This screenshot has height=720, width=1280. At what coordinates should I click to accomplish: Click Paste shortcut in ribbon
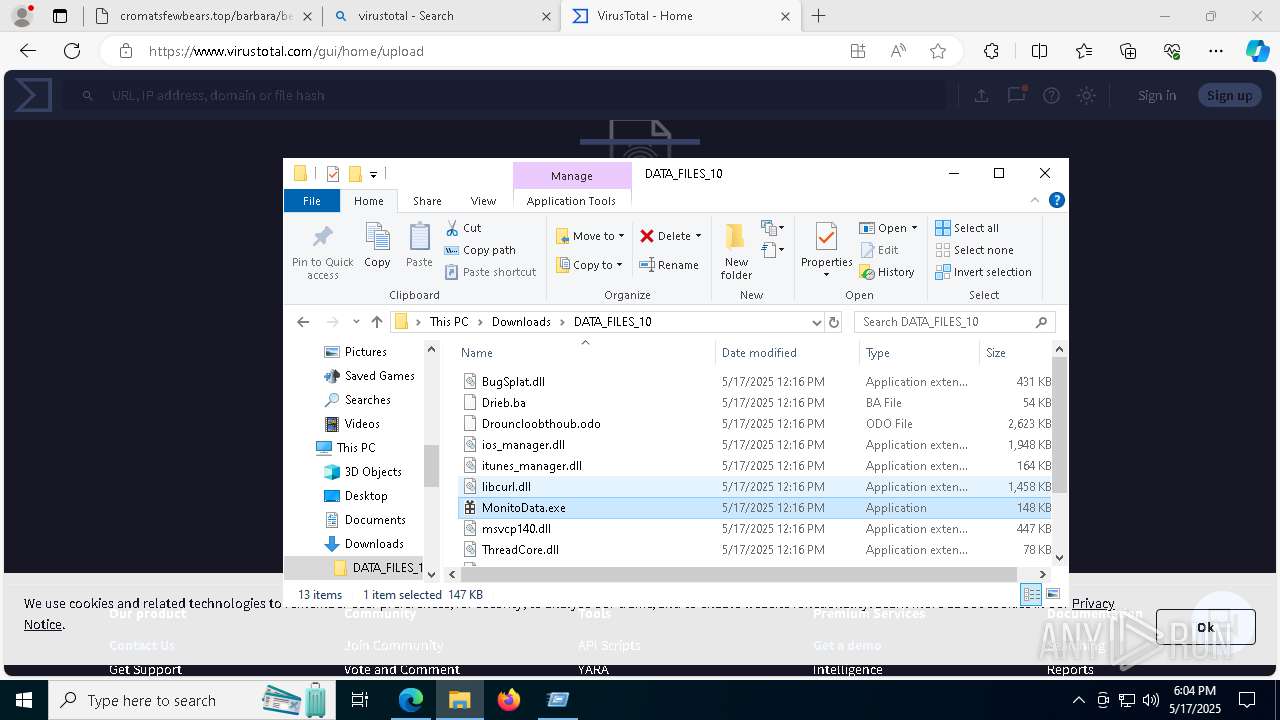pyautogui.click(x=490, y=272)
